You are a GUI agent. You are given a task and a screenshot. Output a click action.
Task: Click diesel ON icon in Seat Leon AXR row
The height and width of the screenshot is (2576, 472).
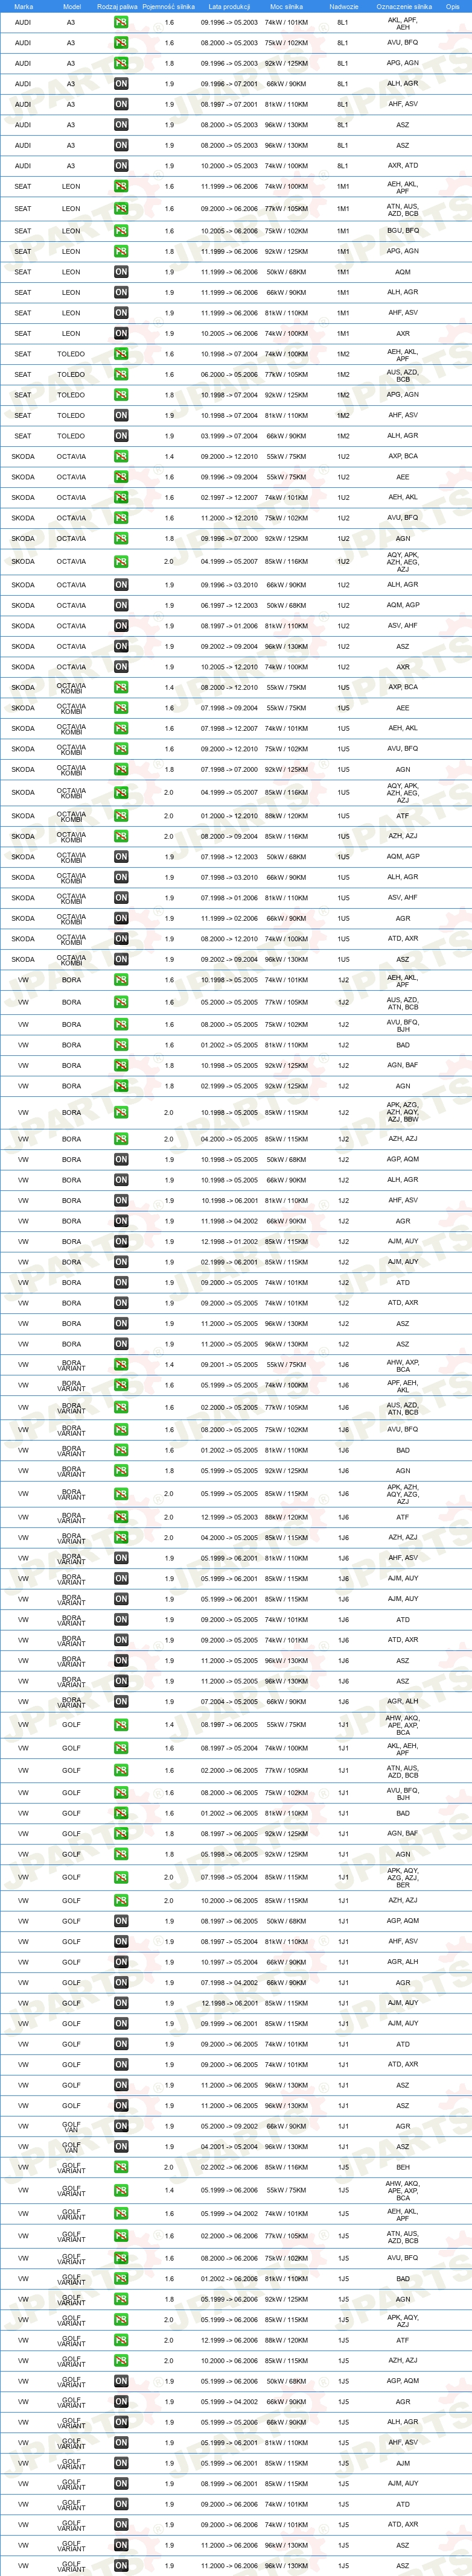[x=120, y=334]
